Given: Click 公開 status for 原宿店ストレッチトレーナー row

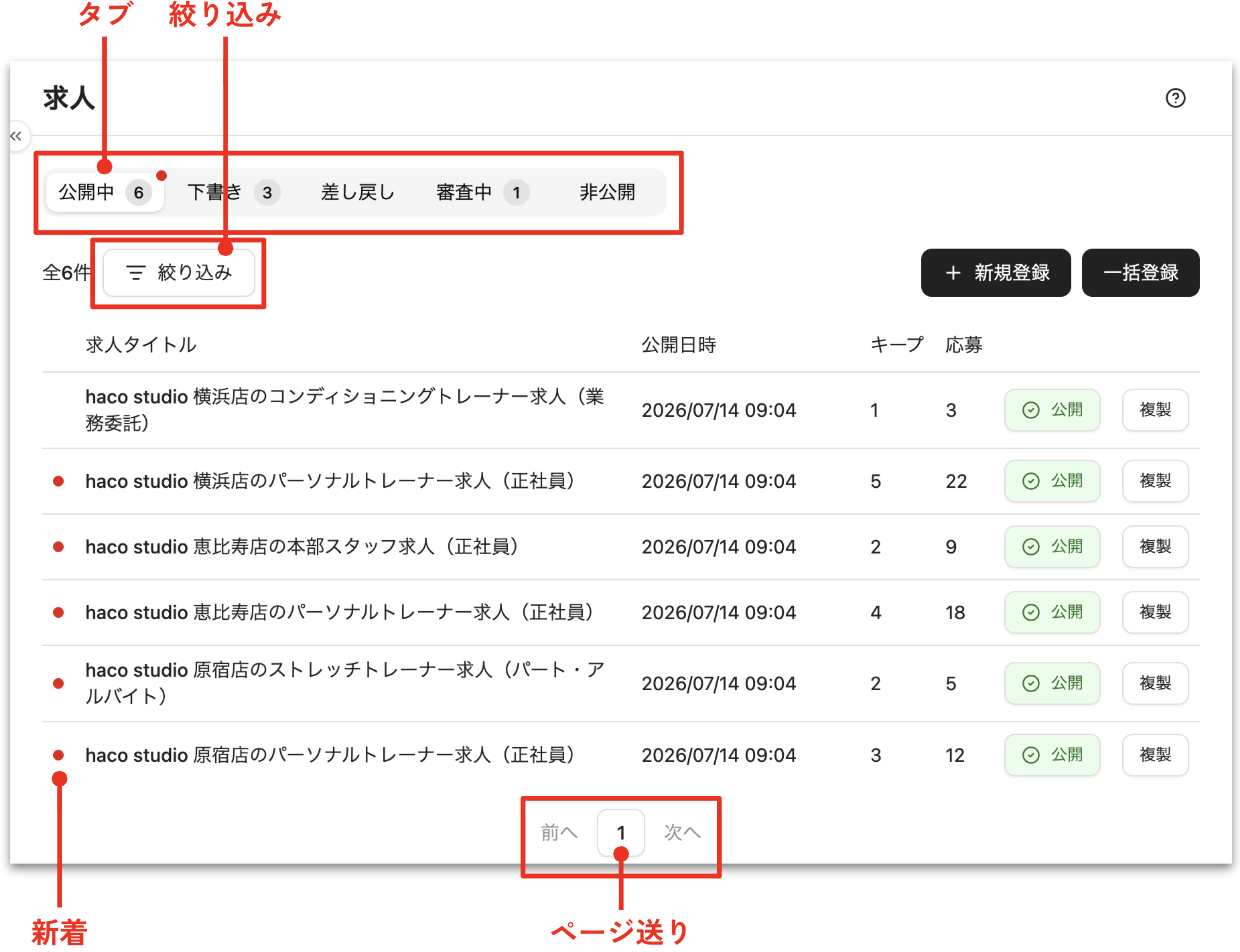Looking at the screenshot, I should (1052, 683).
